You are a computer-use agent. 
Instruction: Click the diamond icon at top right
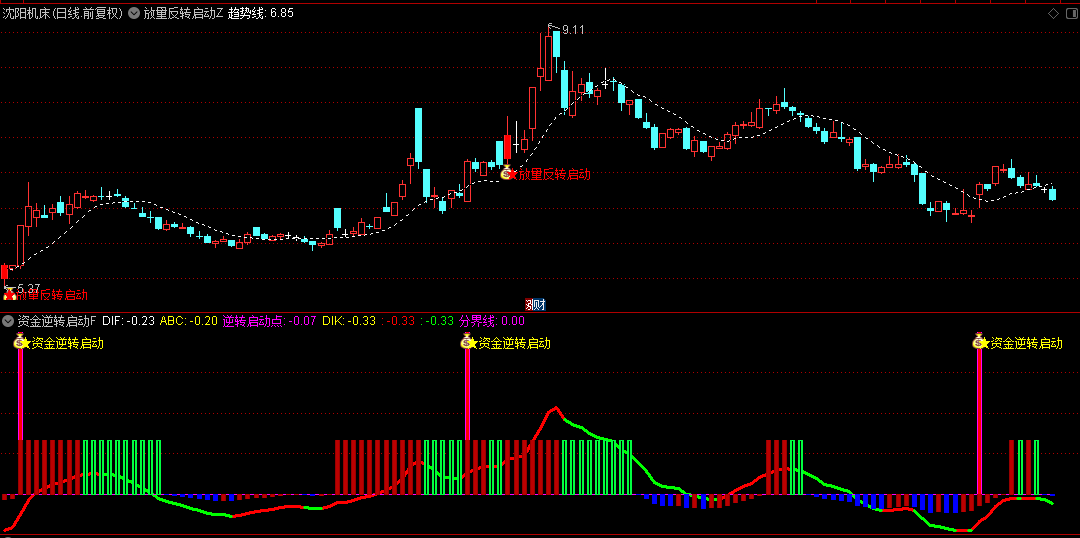click(1053, 13)
